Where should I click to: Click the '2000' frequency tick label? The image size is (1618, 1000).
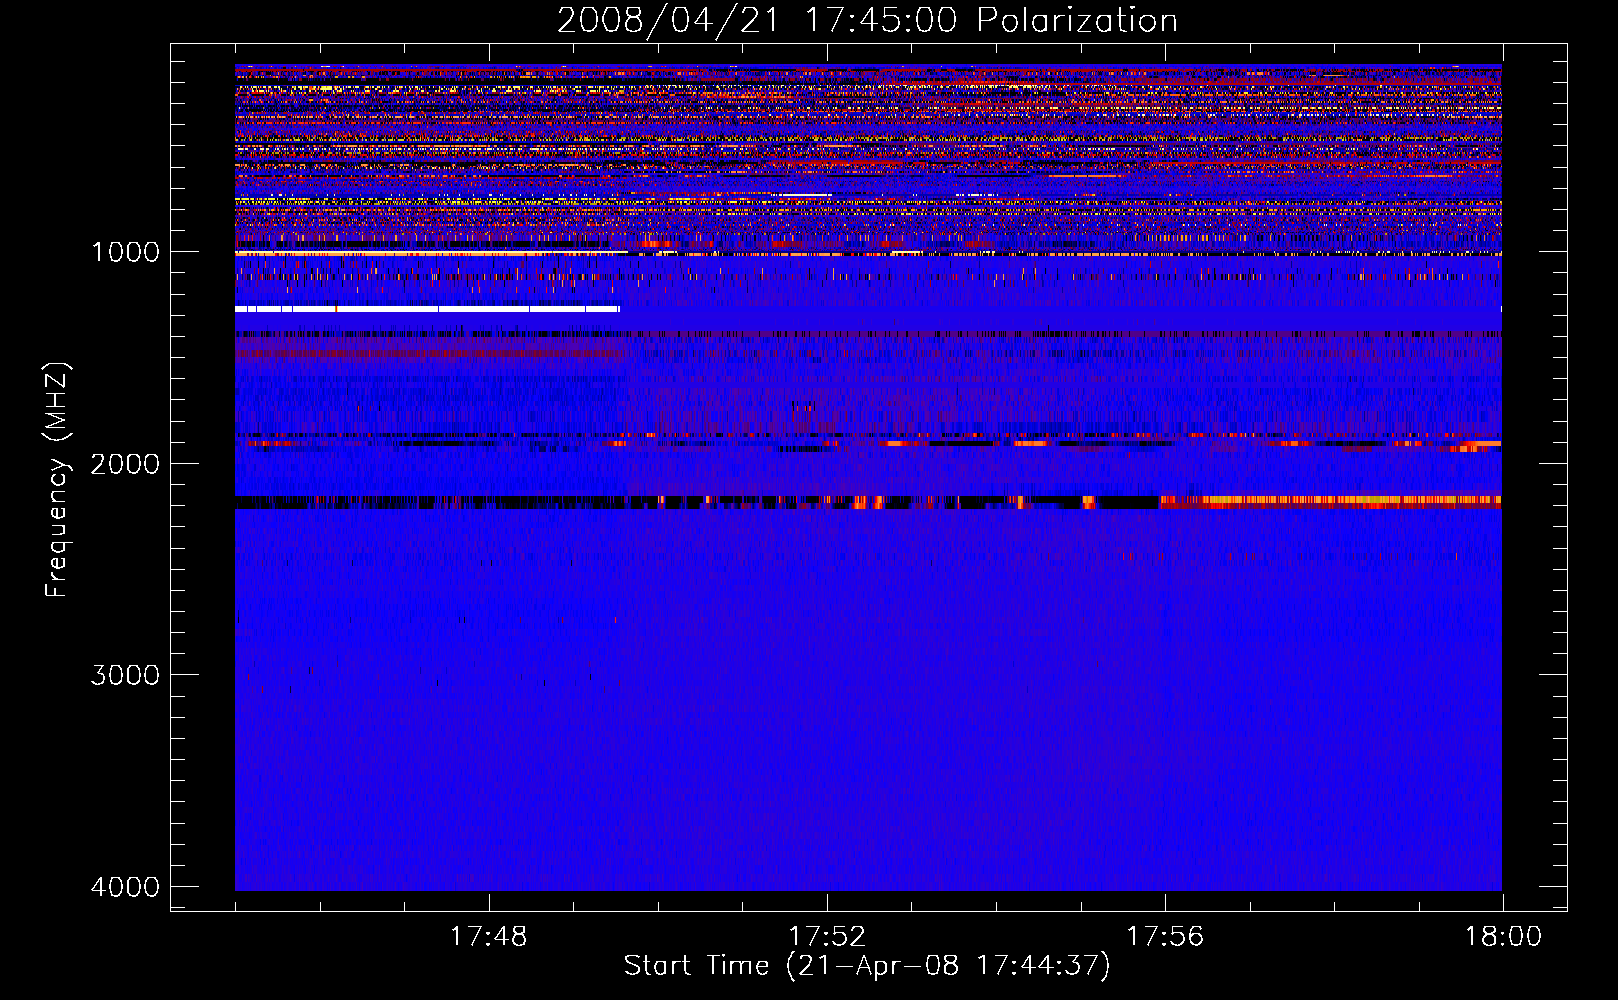pyautogui.click(x=125, y=463)
